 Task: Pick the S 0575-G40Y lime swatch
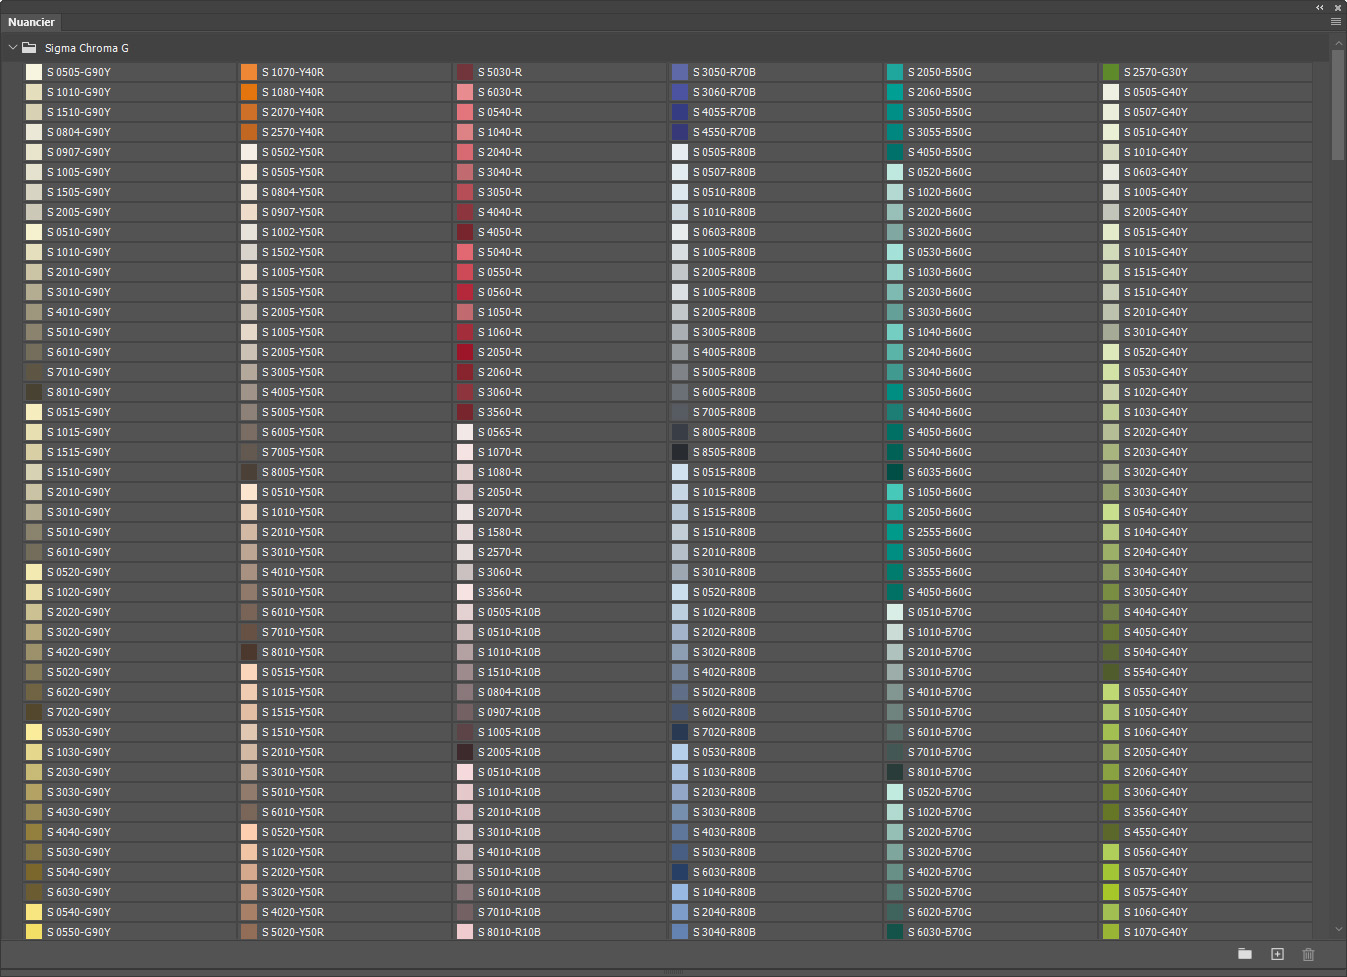1111,892
